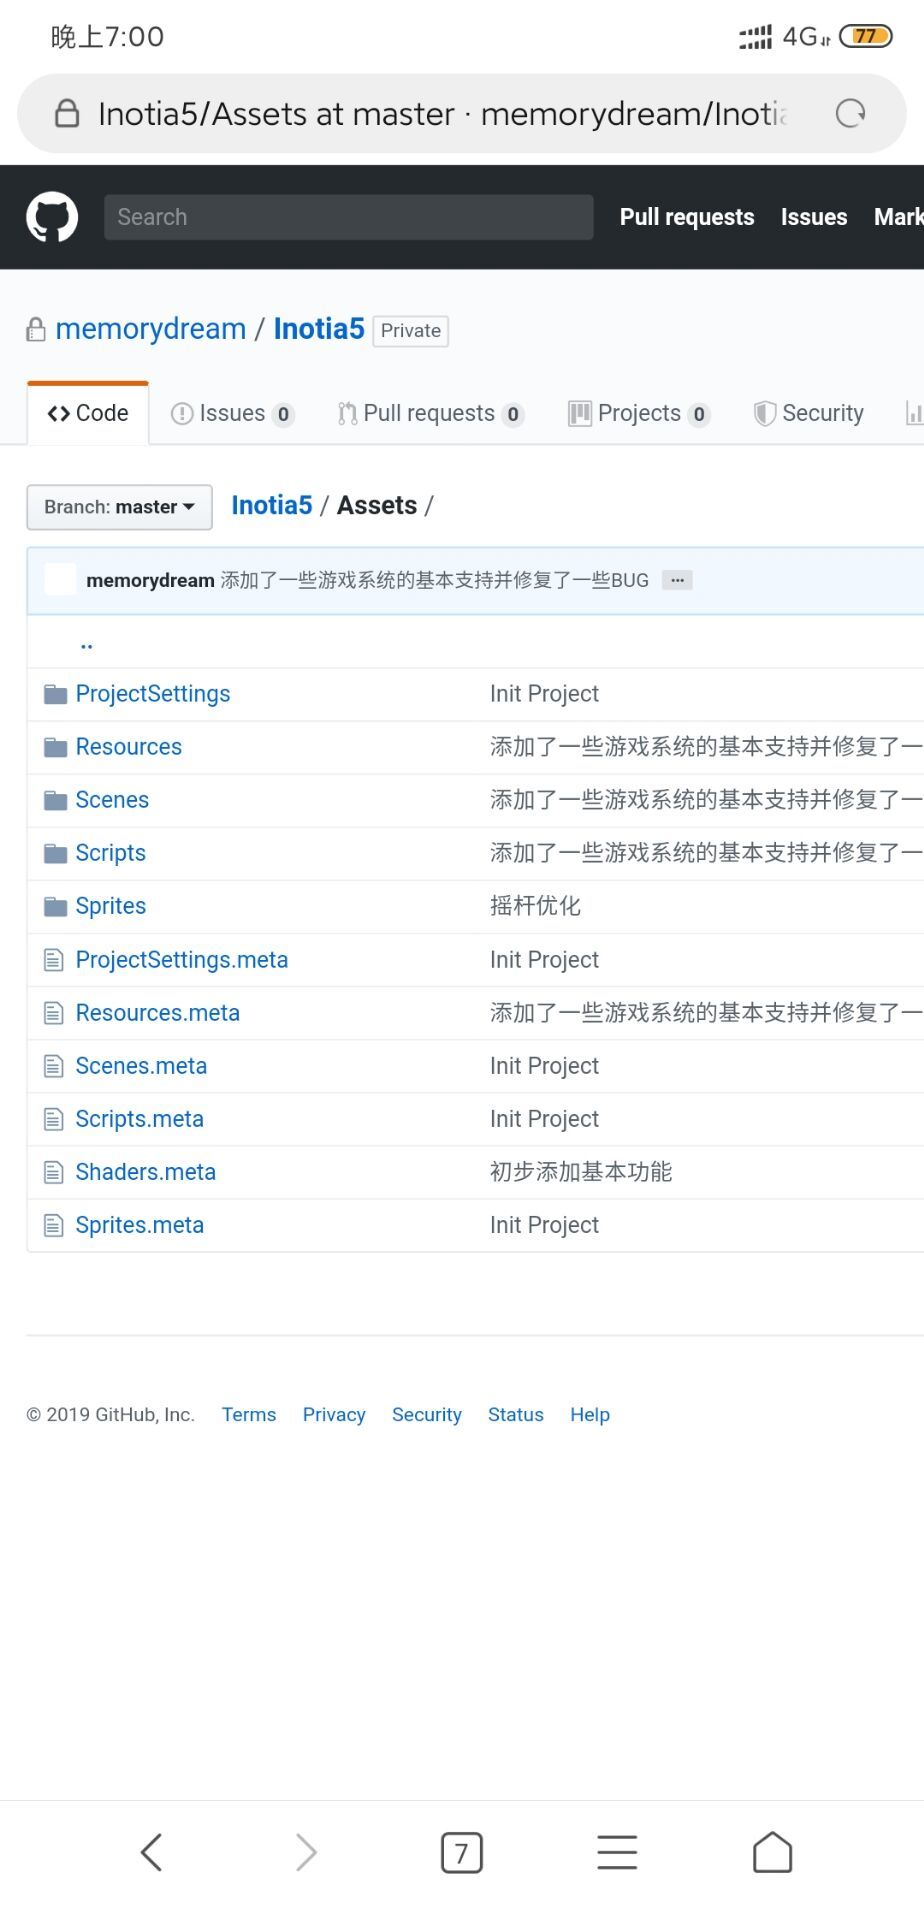
Task: Open Pull requests in top navigation
Action: pyautogui.click(x=687, y=217)
